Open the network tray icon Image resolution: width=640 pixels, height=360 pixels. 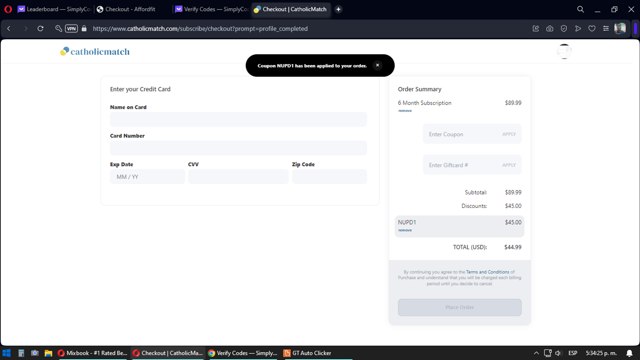coord(547,353)
